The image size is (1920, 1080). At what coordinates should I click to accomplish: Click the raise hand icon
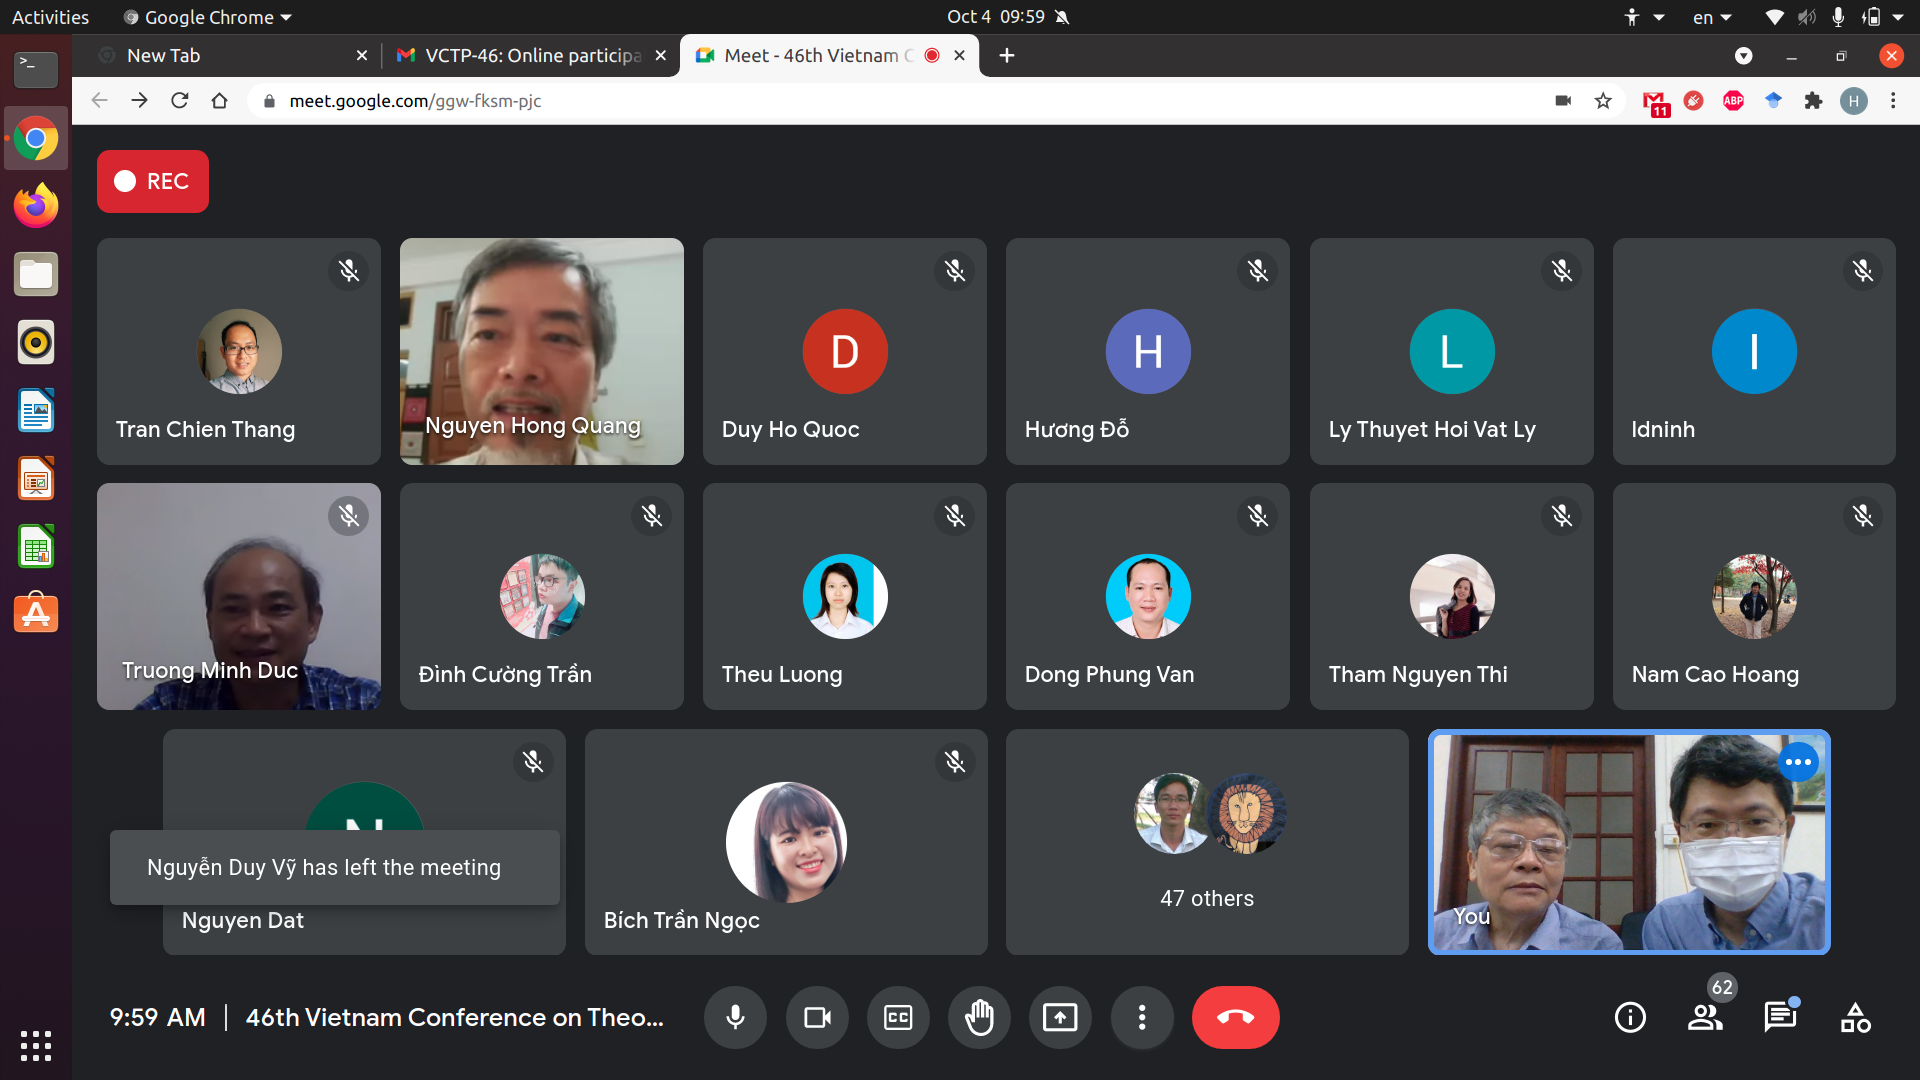(x=979, y=1018)
